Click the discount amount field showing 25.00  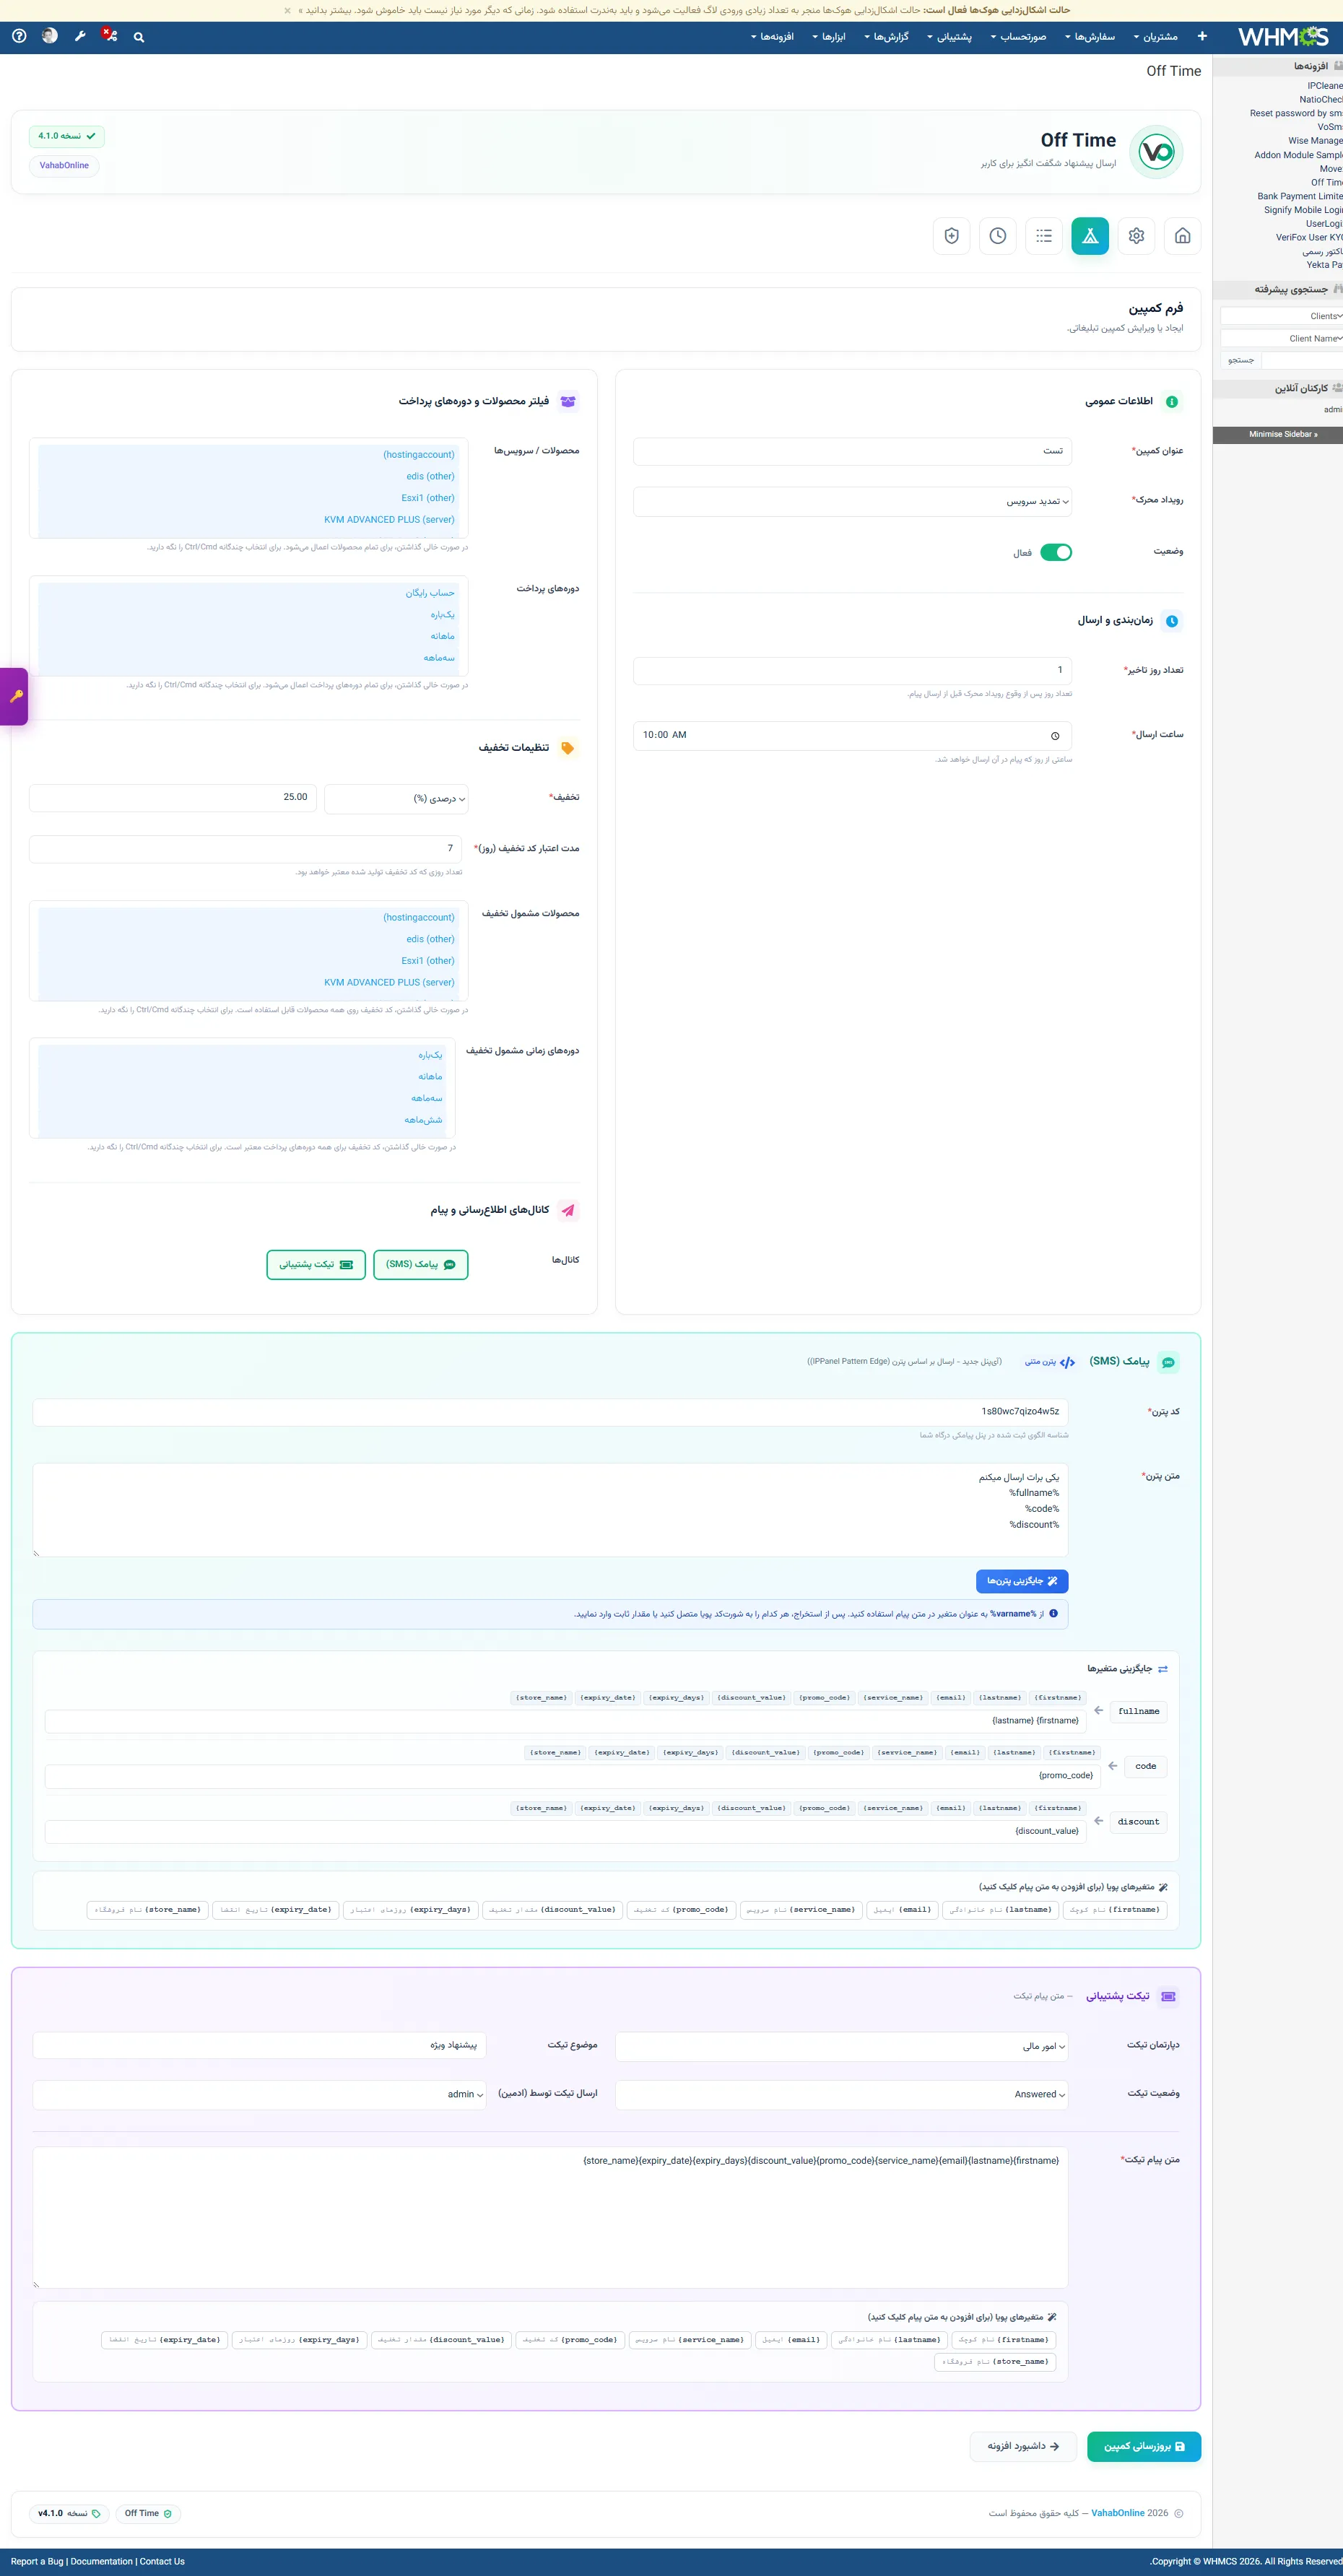173,798
